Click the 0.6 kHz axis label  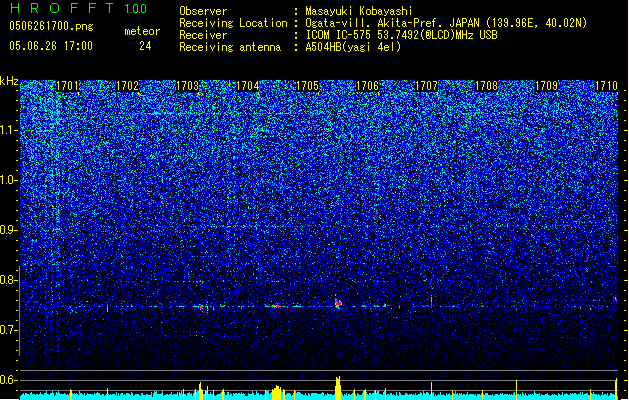9,380
